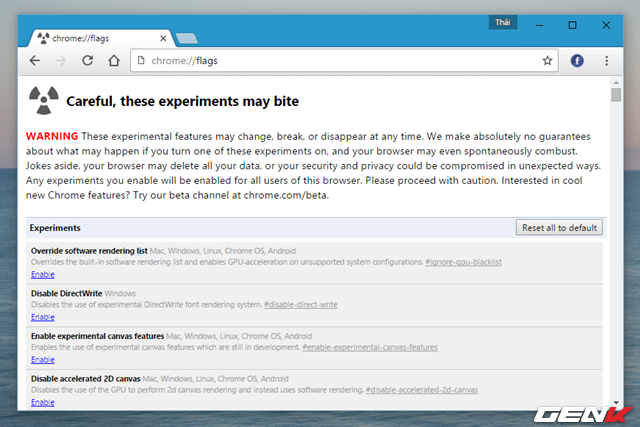This screenshot has height=427, width=640.
Task: Open the Chrome three-dot menu
Action: (x=606, y=61)
